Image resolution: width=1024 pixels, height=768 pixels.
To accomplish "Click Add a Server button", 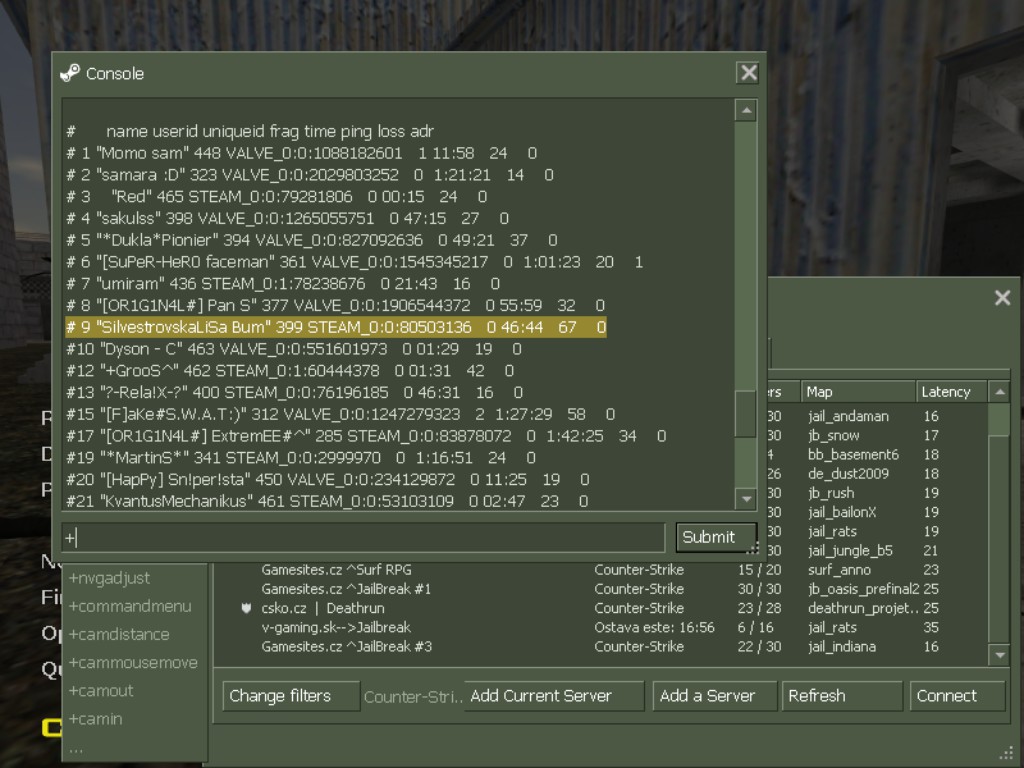I will pyautogui.click(x=714, y=696).
